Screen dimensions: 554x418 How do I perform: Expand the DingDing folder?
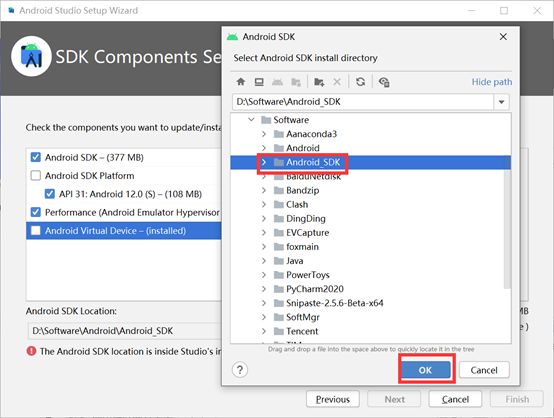[x=264, y=218]
